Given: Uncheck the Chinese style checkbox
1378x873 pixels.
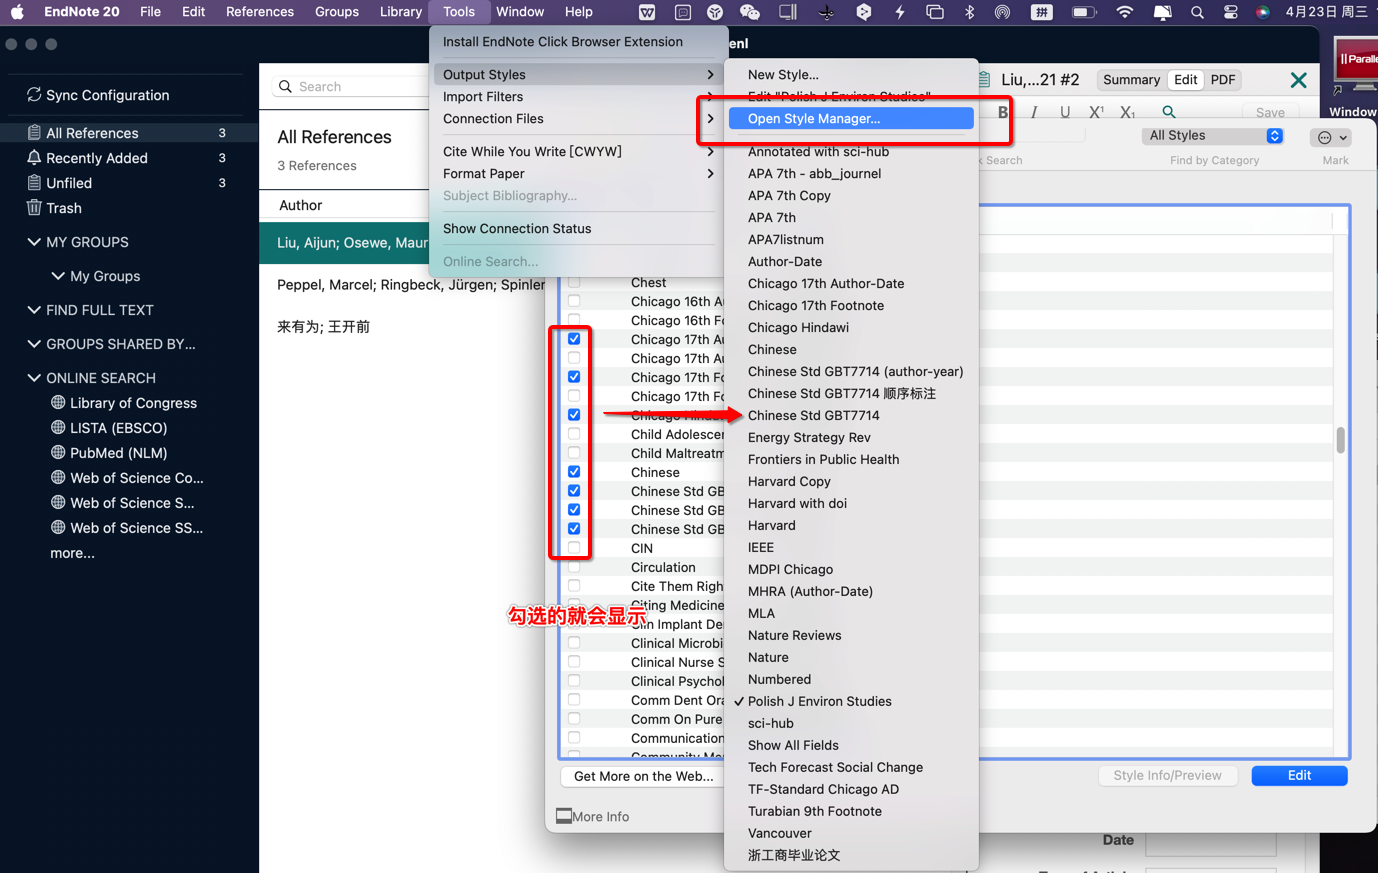Looking at the screenshot, I should [x=574, y=472].
